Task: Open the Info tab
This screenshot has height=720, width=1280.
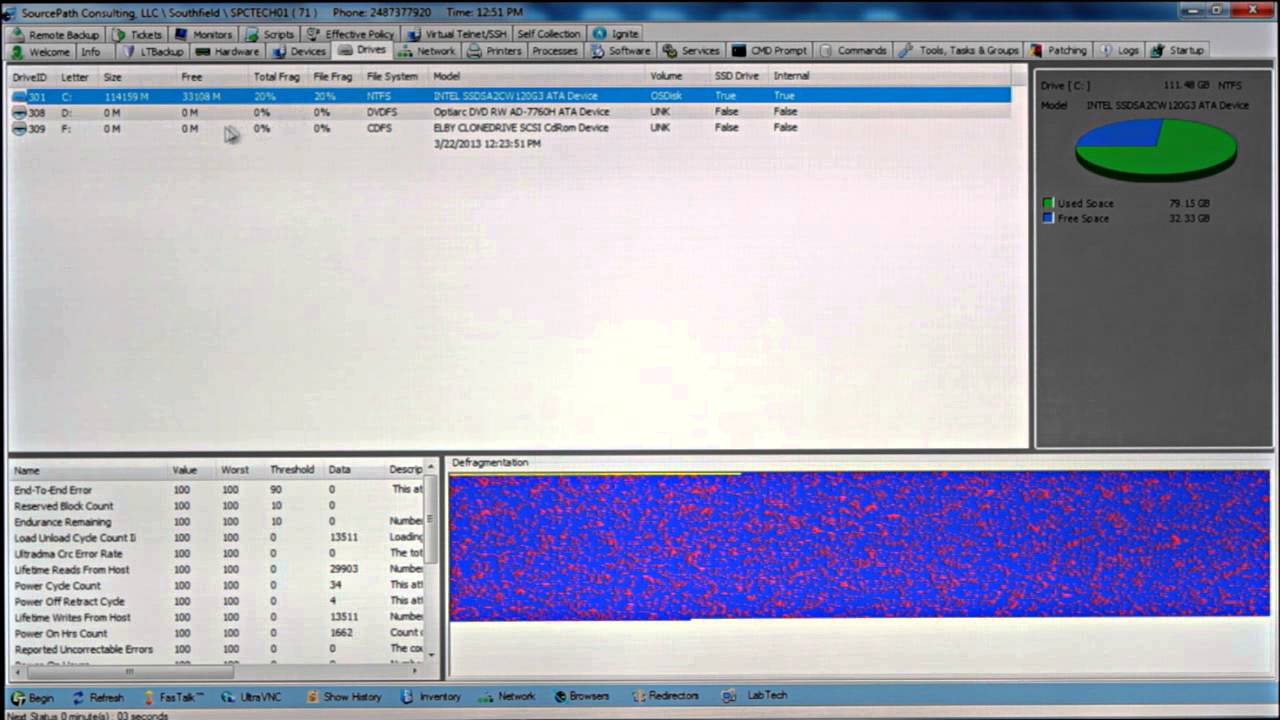Action: pos(91,51)
